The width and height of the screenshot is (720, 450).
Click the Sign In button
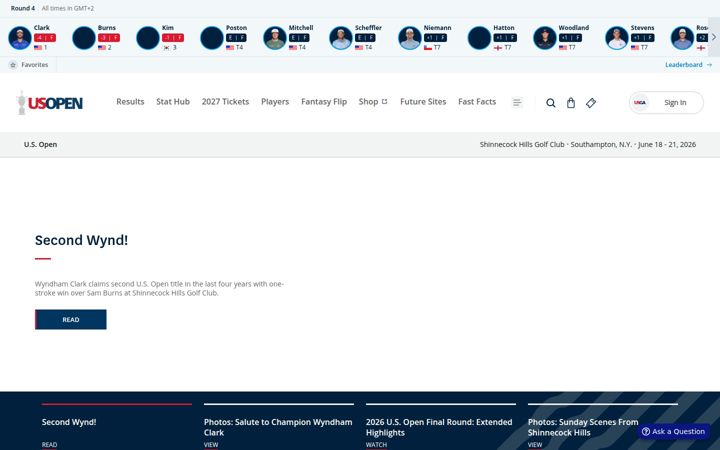[x=666, y=102]
